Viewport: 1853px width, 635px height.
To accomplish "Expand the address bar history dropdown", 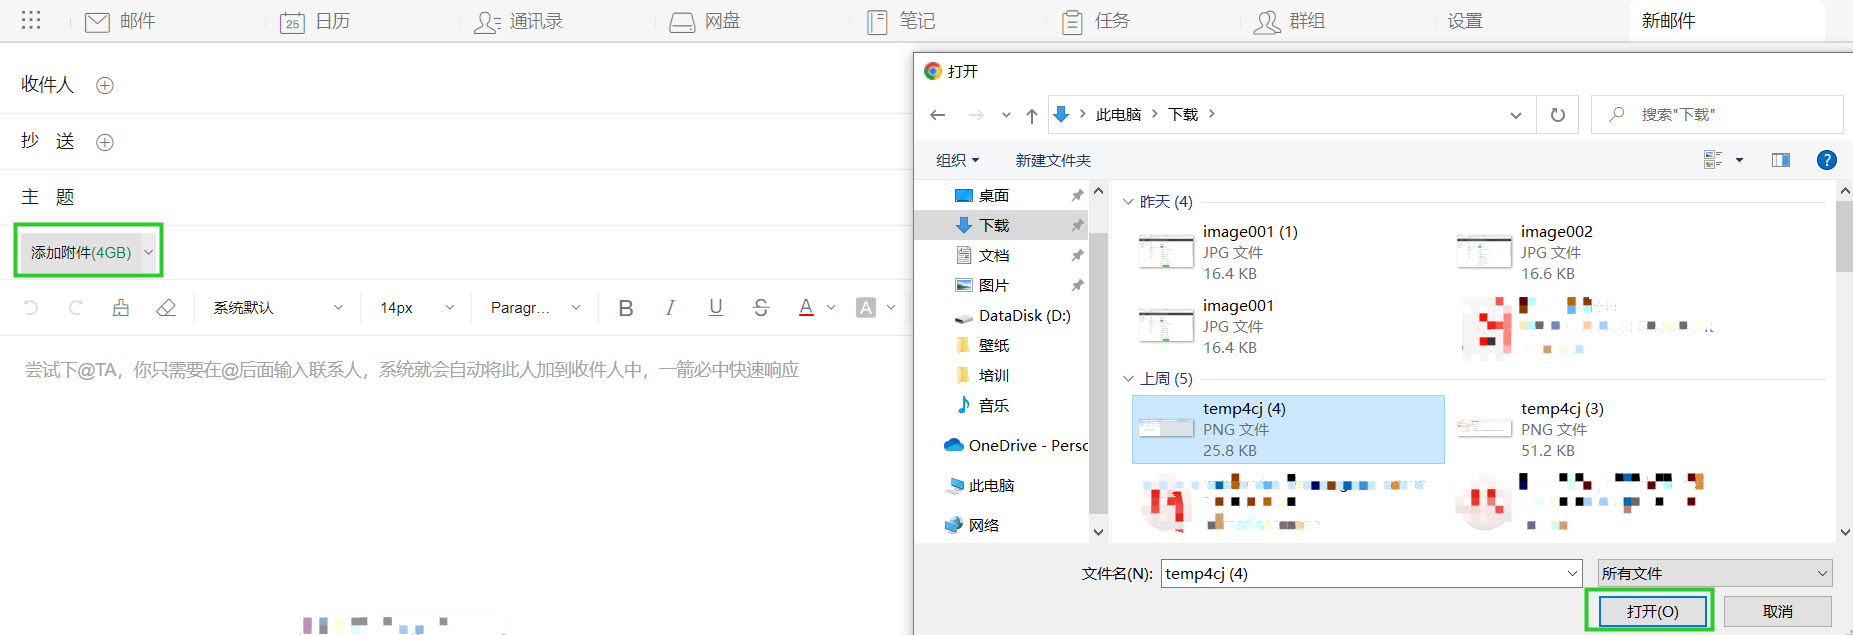I will (1516, 115).
